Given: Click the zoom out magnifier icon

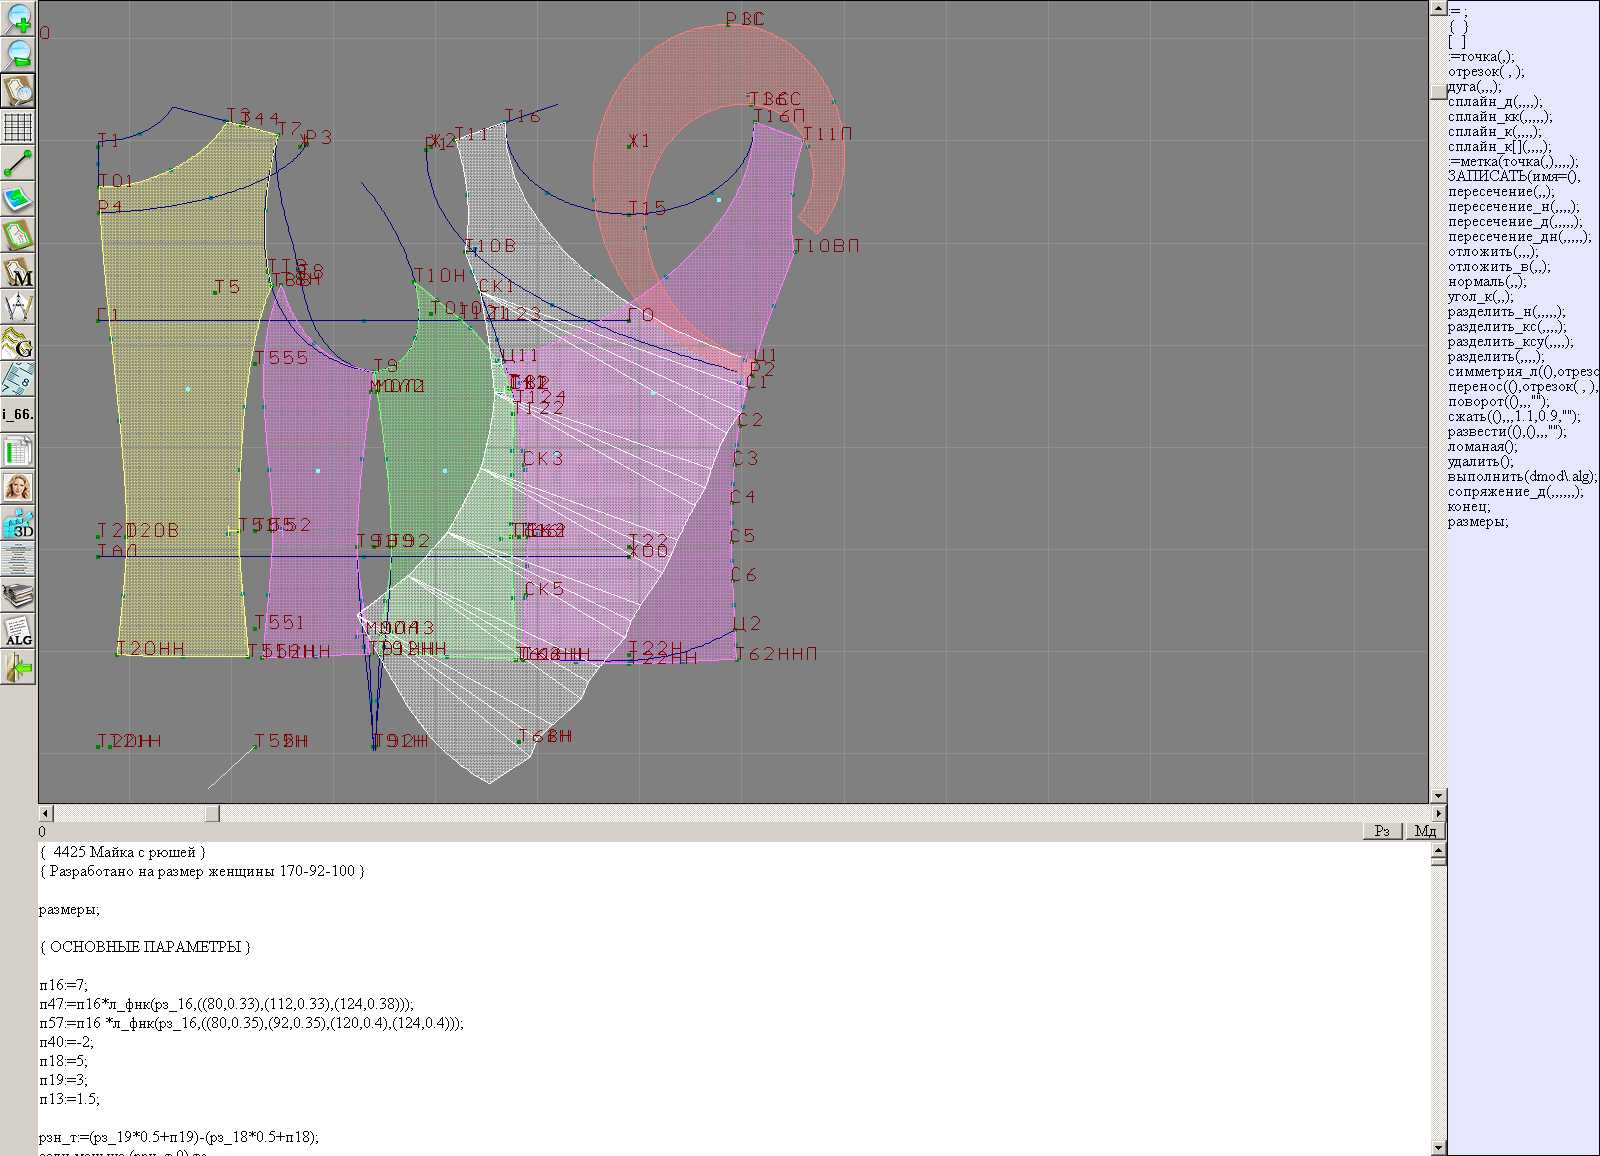Looking at the screenshot, I should 18,54.
